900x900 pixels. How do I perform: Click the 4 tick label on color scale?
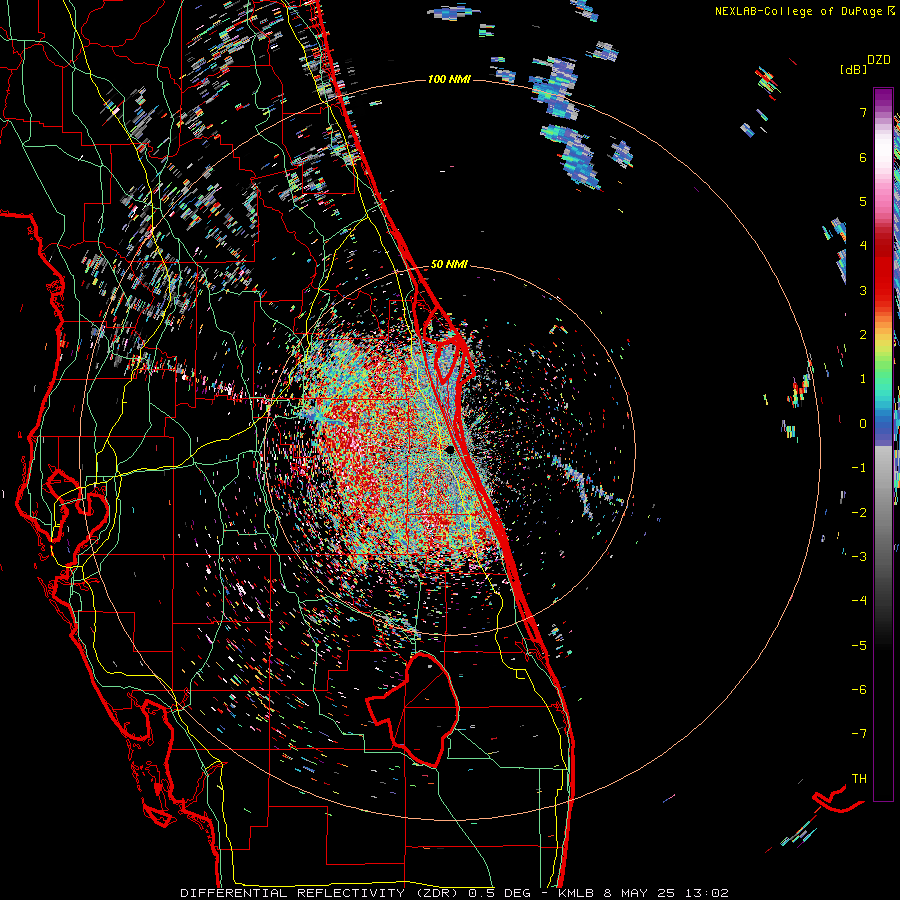tap(863, 246)
